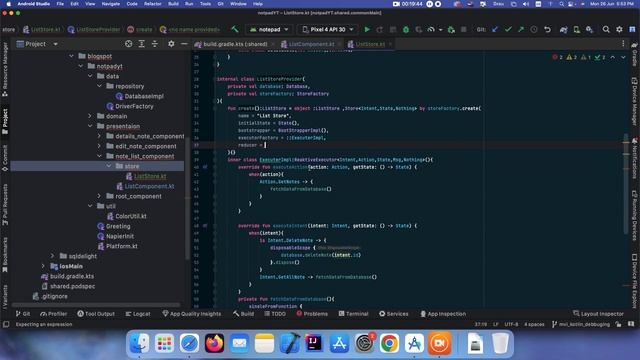Screen dimensions: 640x360
Task: Collapse the blogspot folder
Action: [71, 56]
